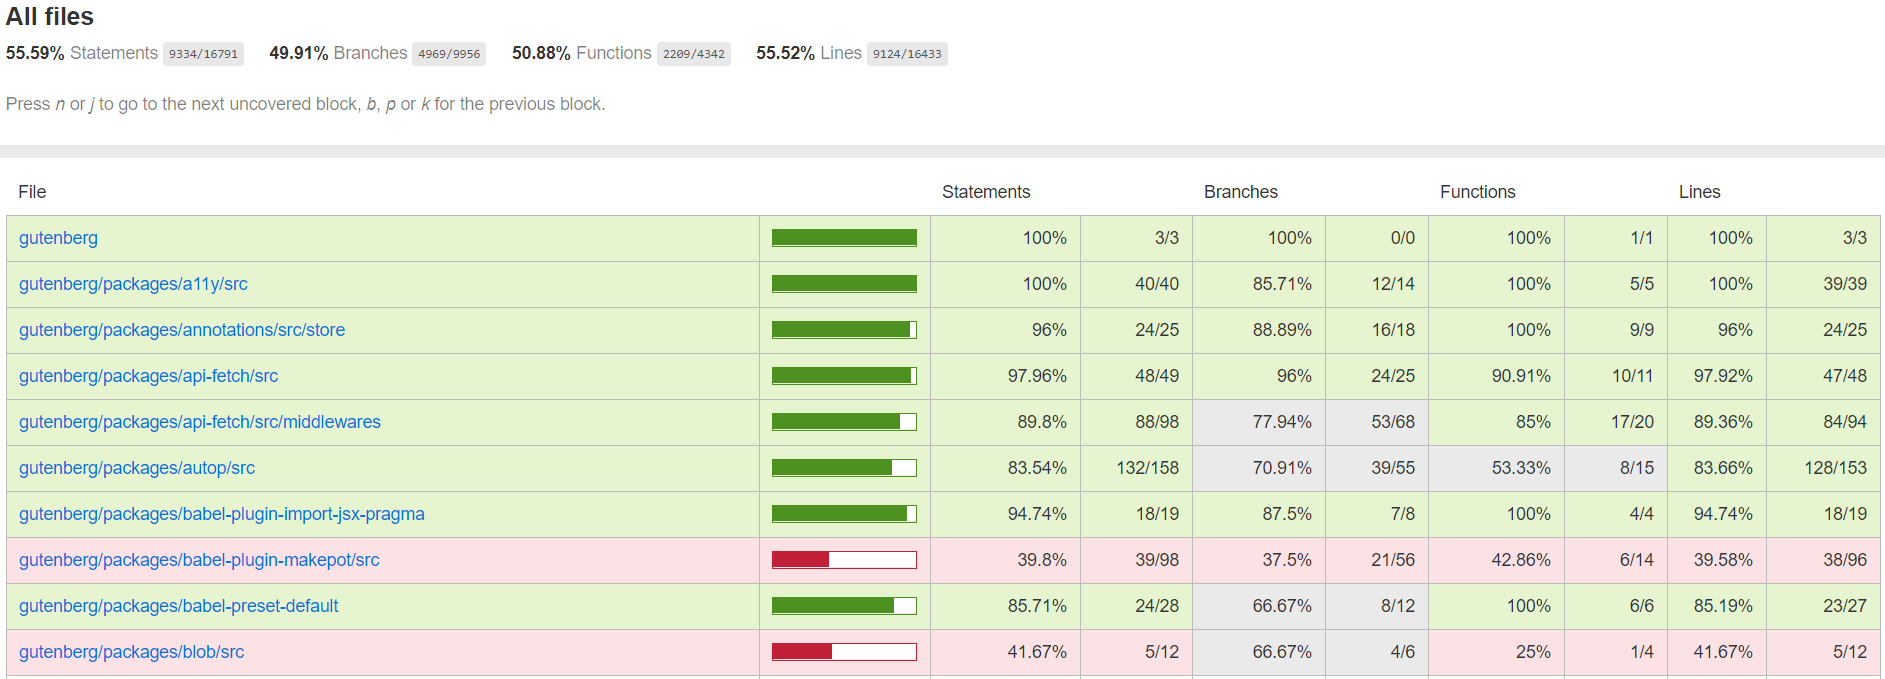
Task: Click the 7/8 branches cell
Action: [1376, 514]
